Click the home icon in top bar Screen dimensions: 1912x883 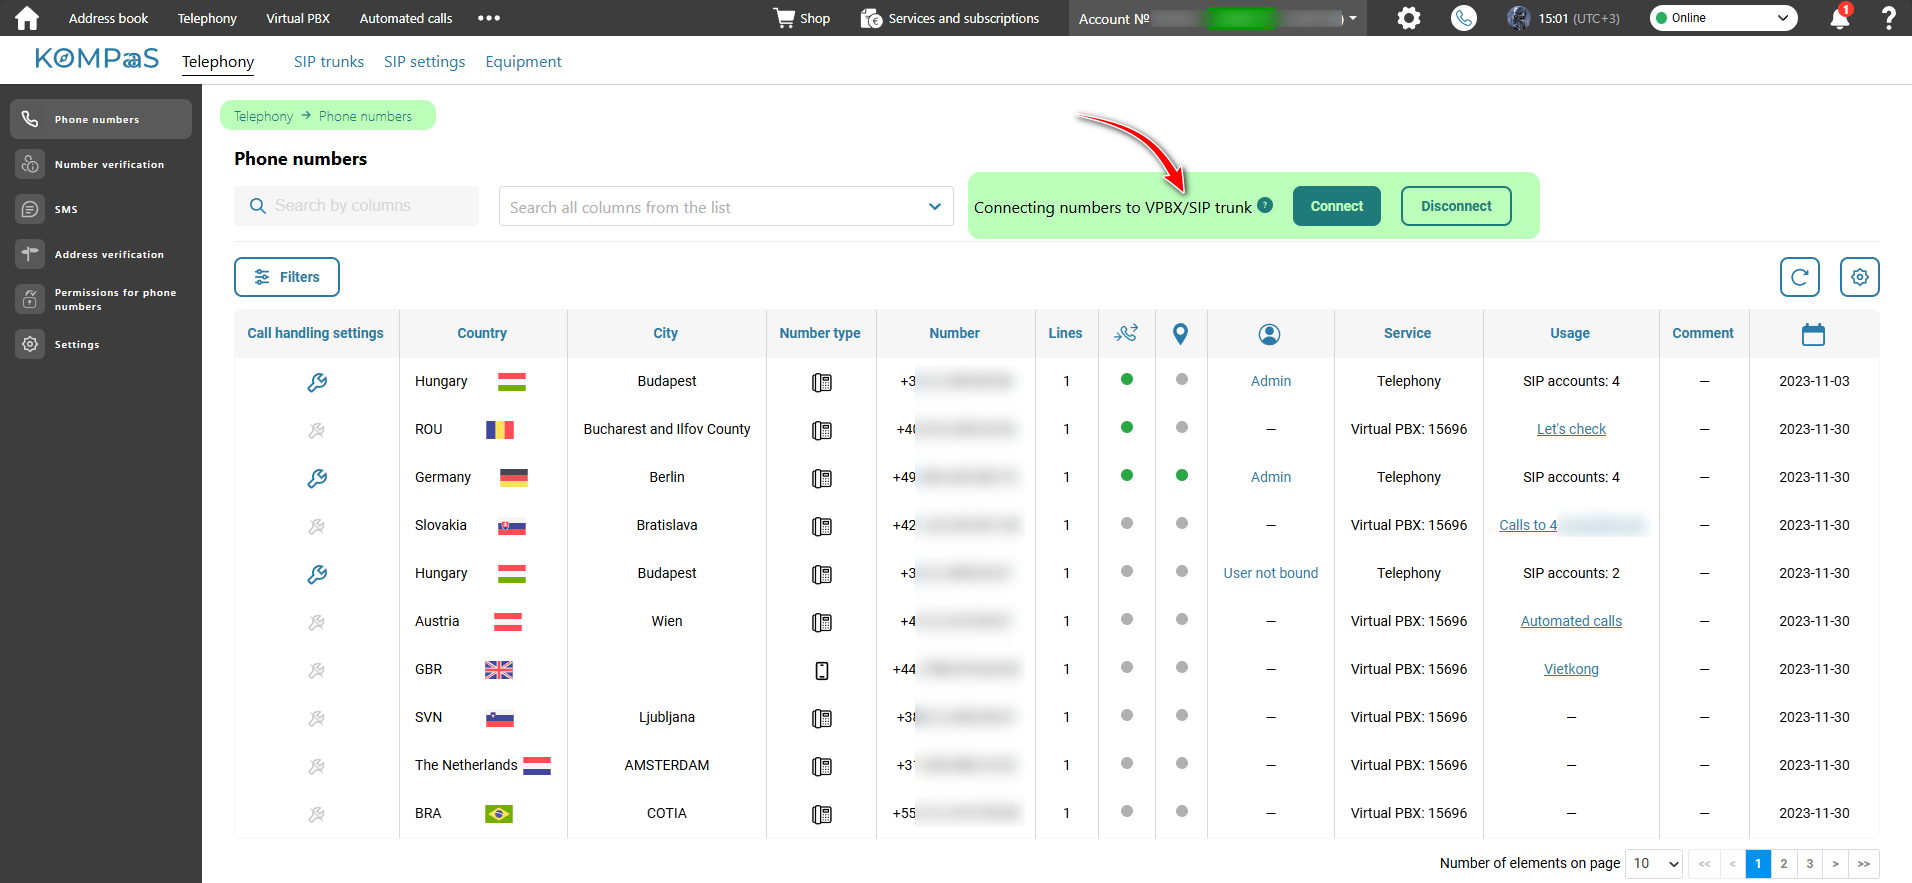27,18
